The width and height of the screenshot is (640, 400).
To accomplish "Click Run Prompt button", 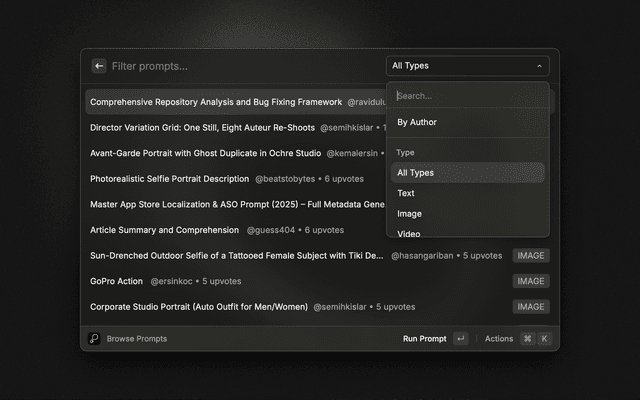I will pos(424,339).
